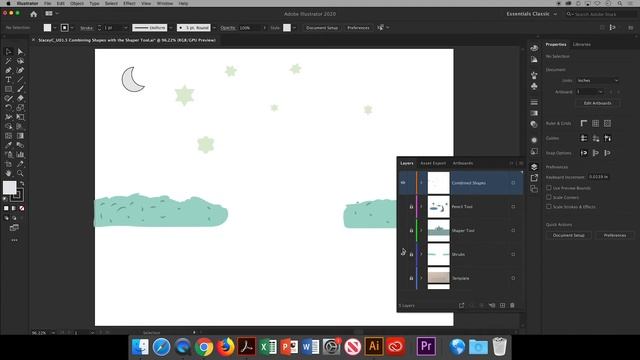Delete selected layer with trash icon
640x360 pixels.
tap(512, 305)
